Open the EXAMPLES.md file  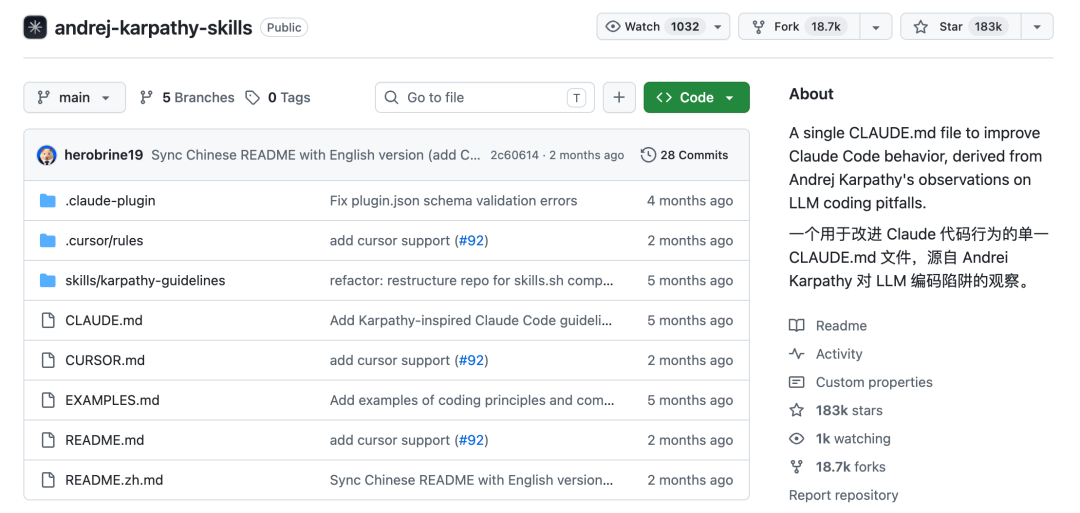(x=112, y=401)
